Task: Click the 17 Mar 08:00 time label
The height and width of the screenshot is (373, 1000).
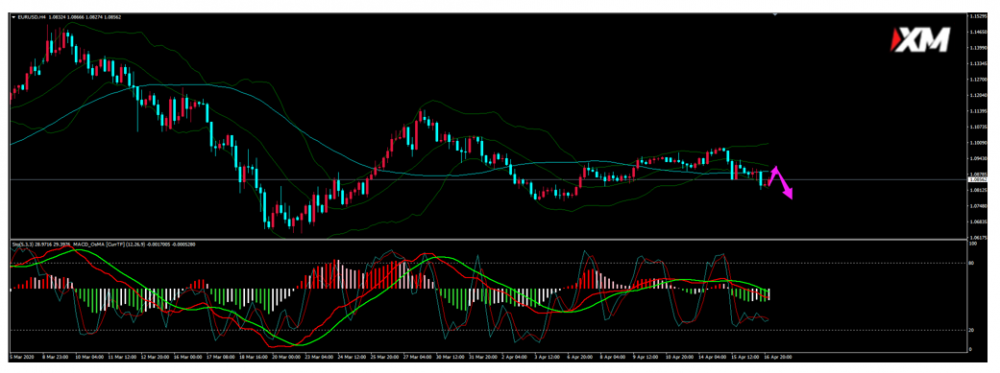Action: [x=221, y=357]
